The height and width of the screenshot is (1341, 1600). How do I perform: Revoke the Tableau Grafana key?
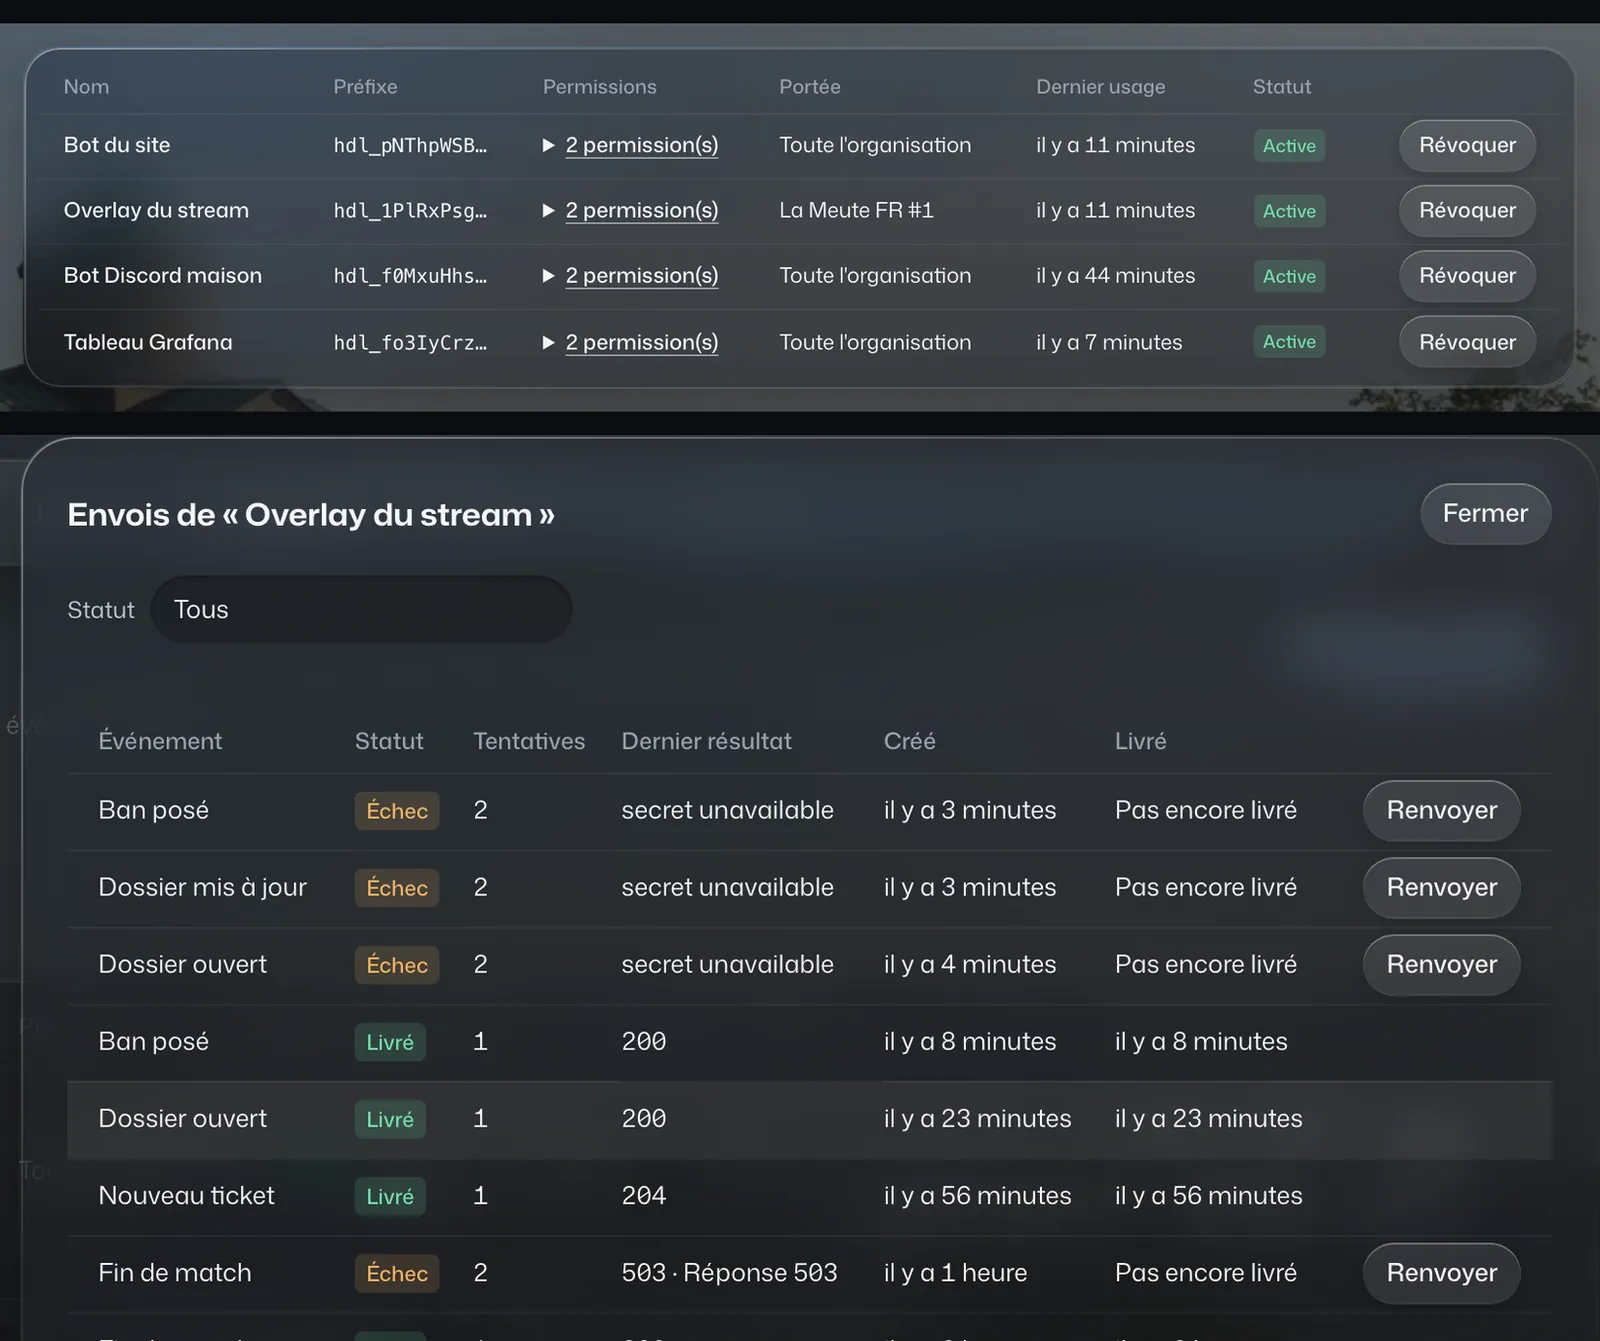click(x=1467, y=342)
